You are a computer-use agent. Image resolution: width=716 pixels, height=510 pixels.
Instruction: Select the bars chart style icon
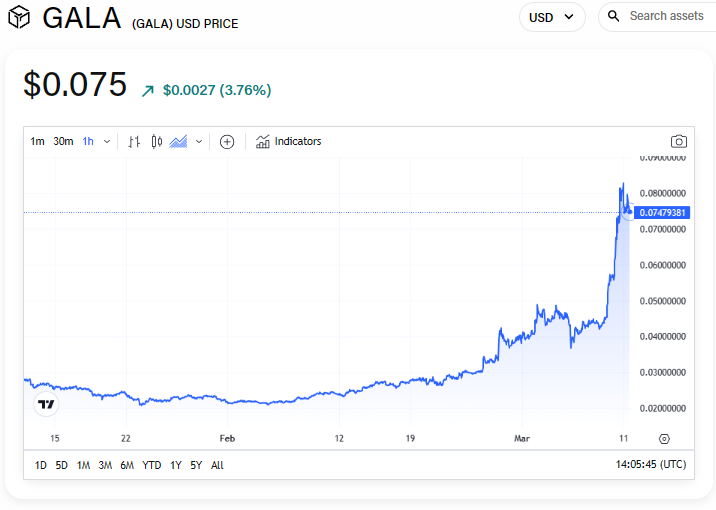135,142
